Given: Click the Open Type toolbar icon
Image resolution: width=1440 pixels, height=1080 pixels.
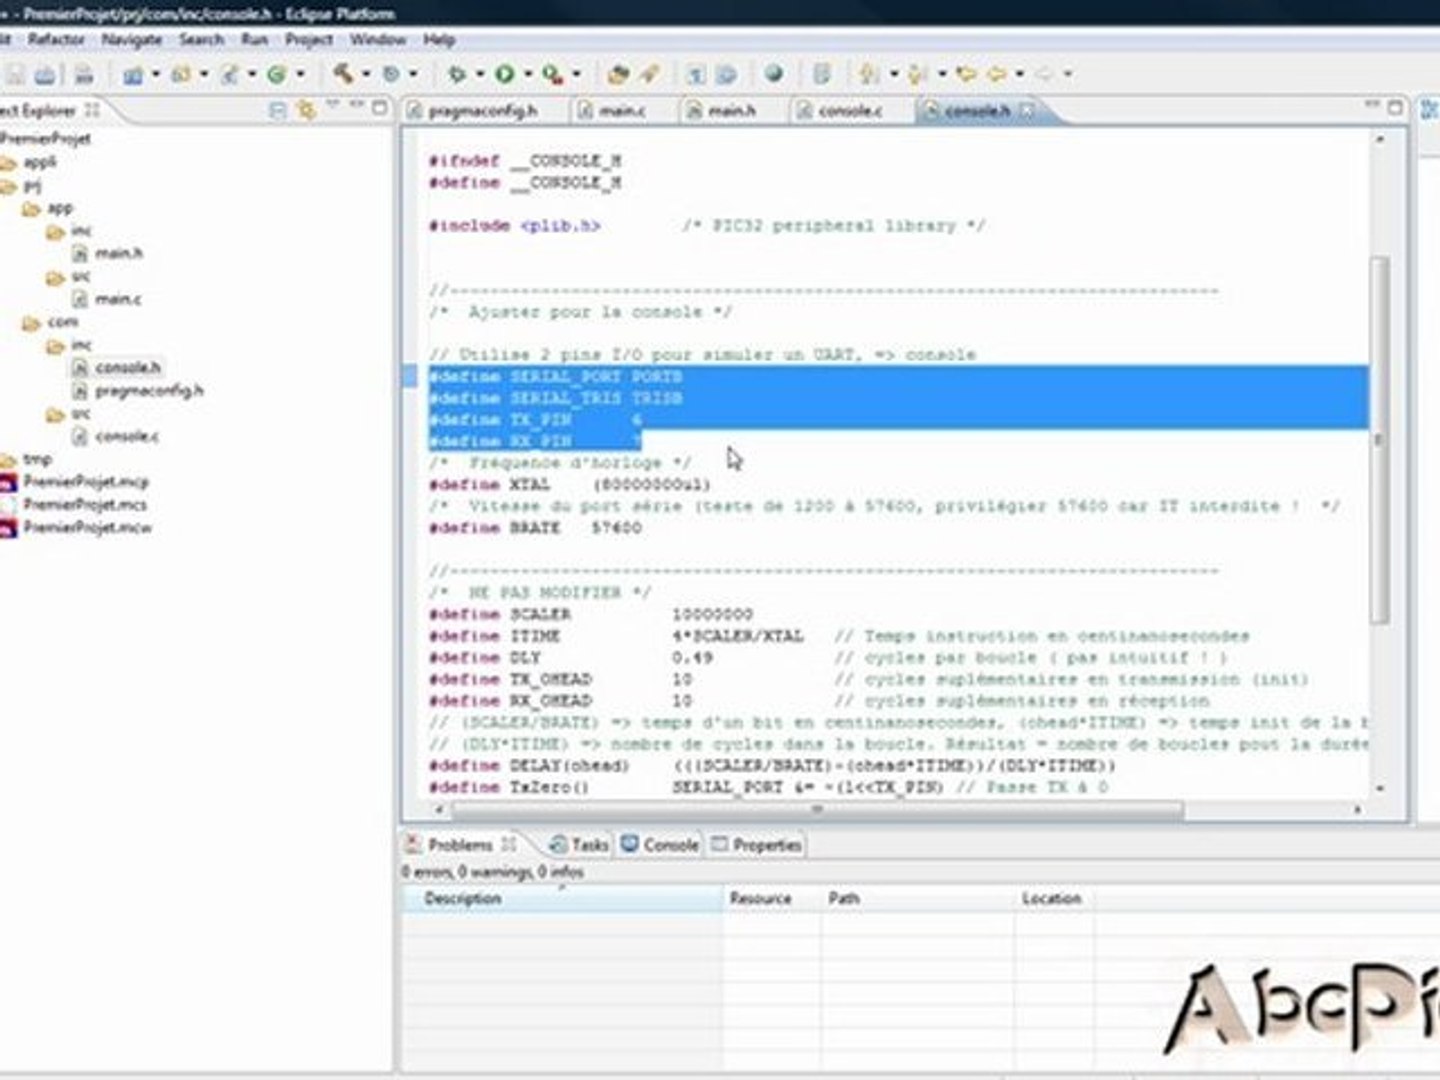Looking at the screenshot, I should tap(619, 74).
